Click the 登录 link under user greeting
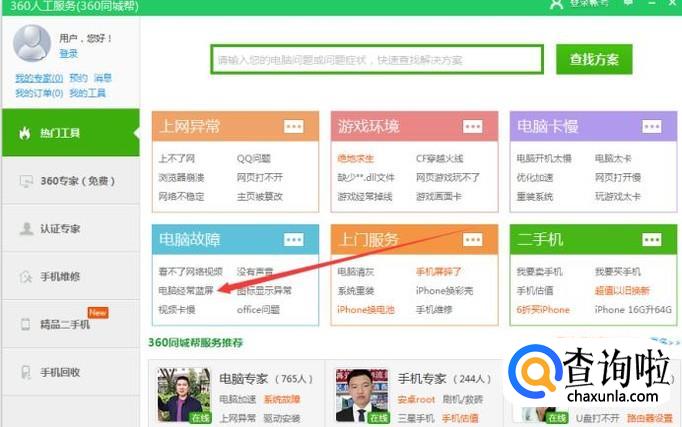Image resolution: width=682 pixels, height=427 pixels. pyautogui.click(x=68, y=54)
